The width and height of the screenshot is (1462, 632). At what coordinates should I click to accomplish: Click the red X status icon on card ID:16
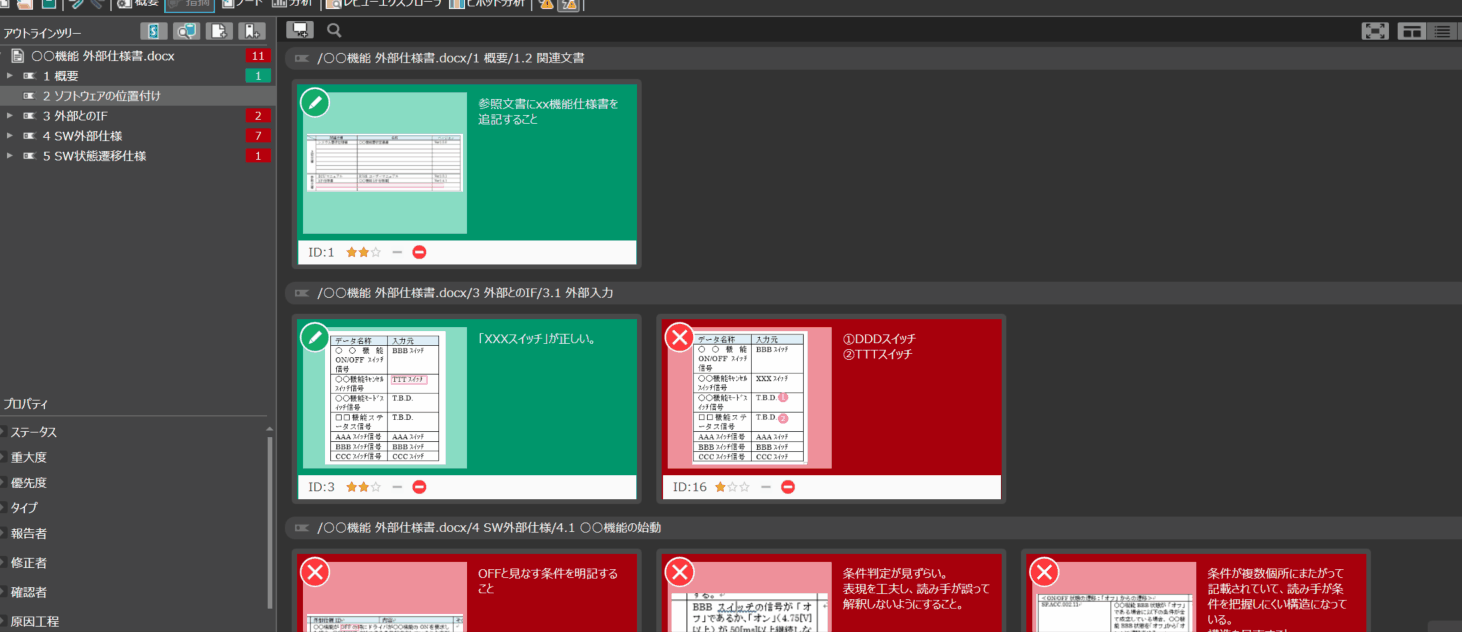[x=679, y=337]
